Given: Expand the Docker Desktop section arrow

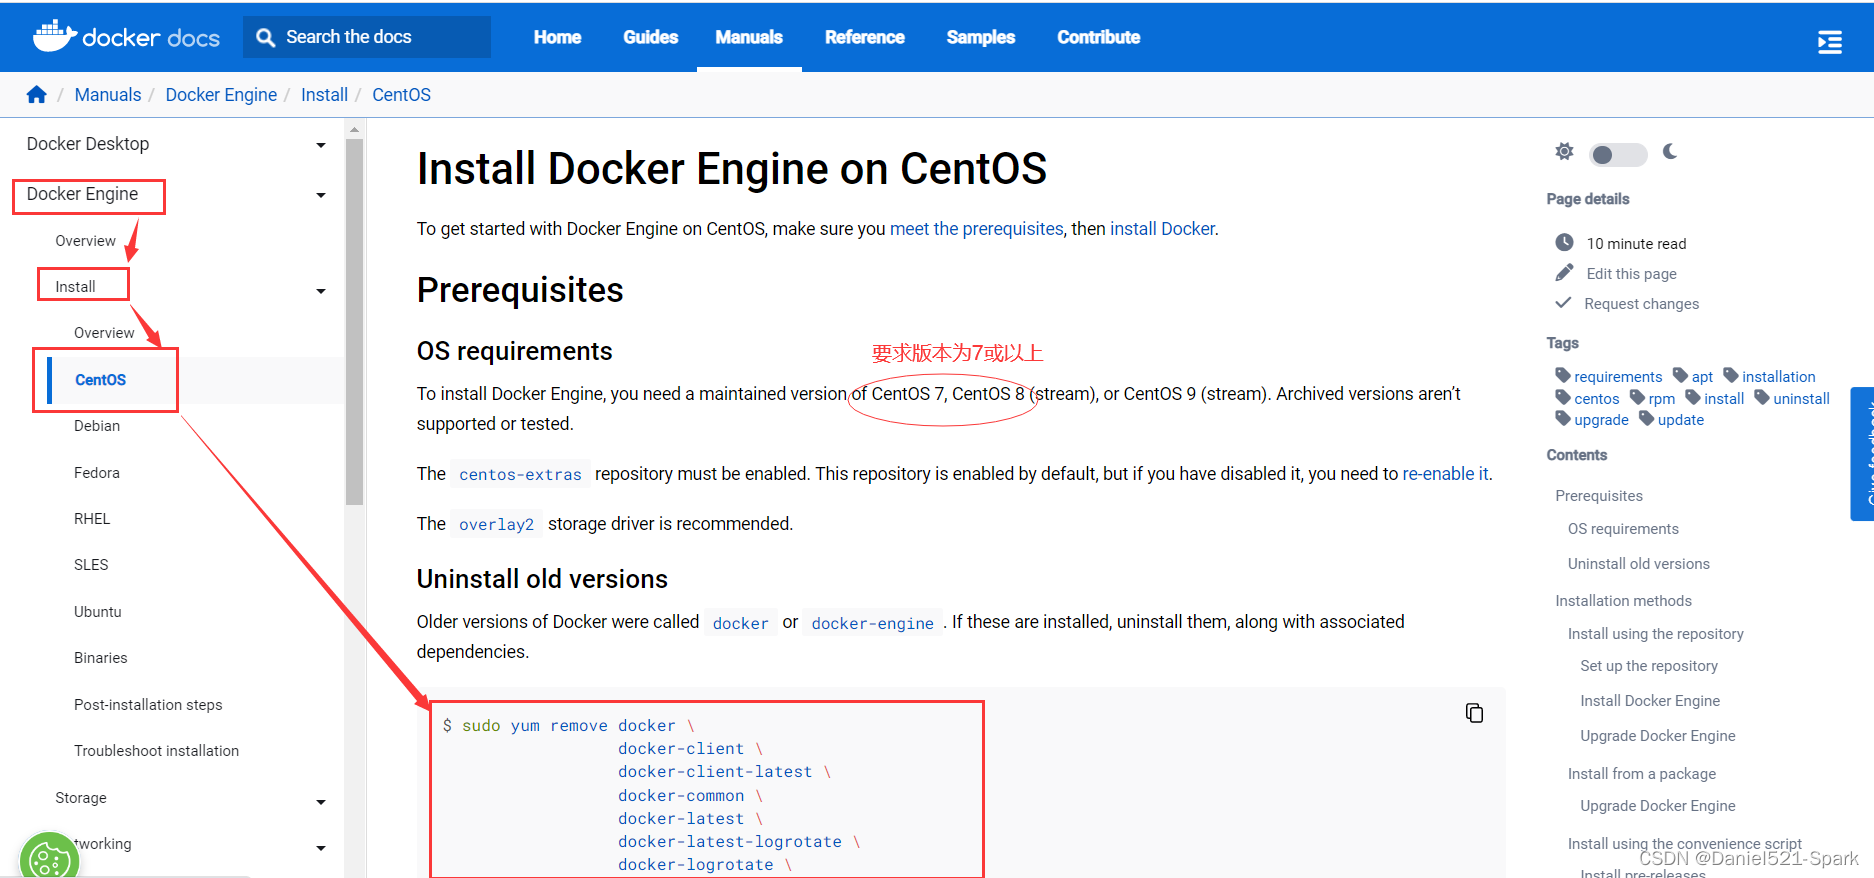Looking at the screenshot, I should pyautogui.click(x=321, y=145).
